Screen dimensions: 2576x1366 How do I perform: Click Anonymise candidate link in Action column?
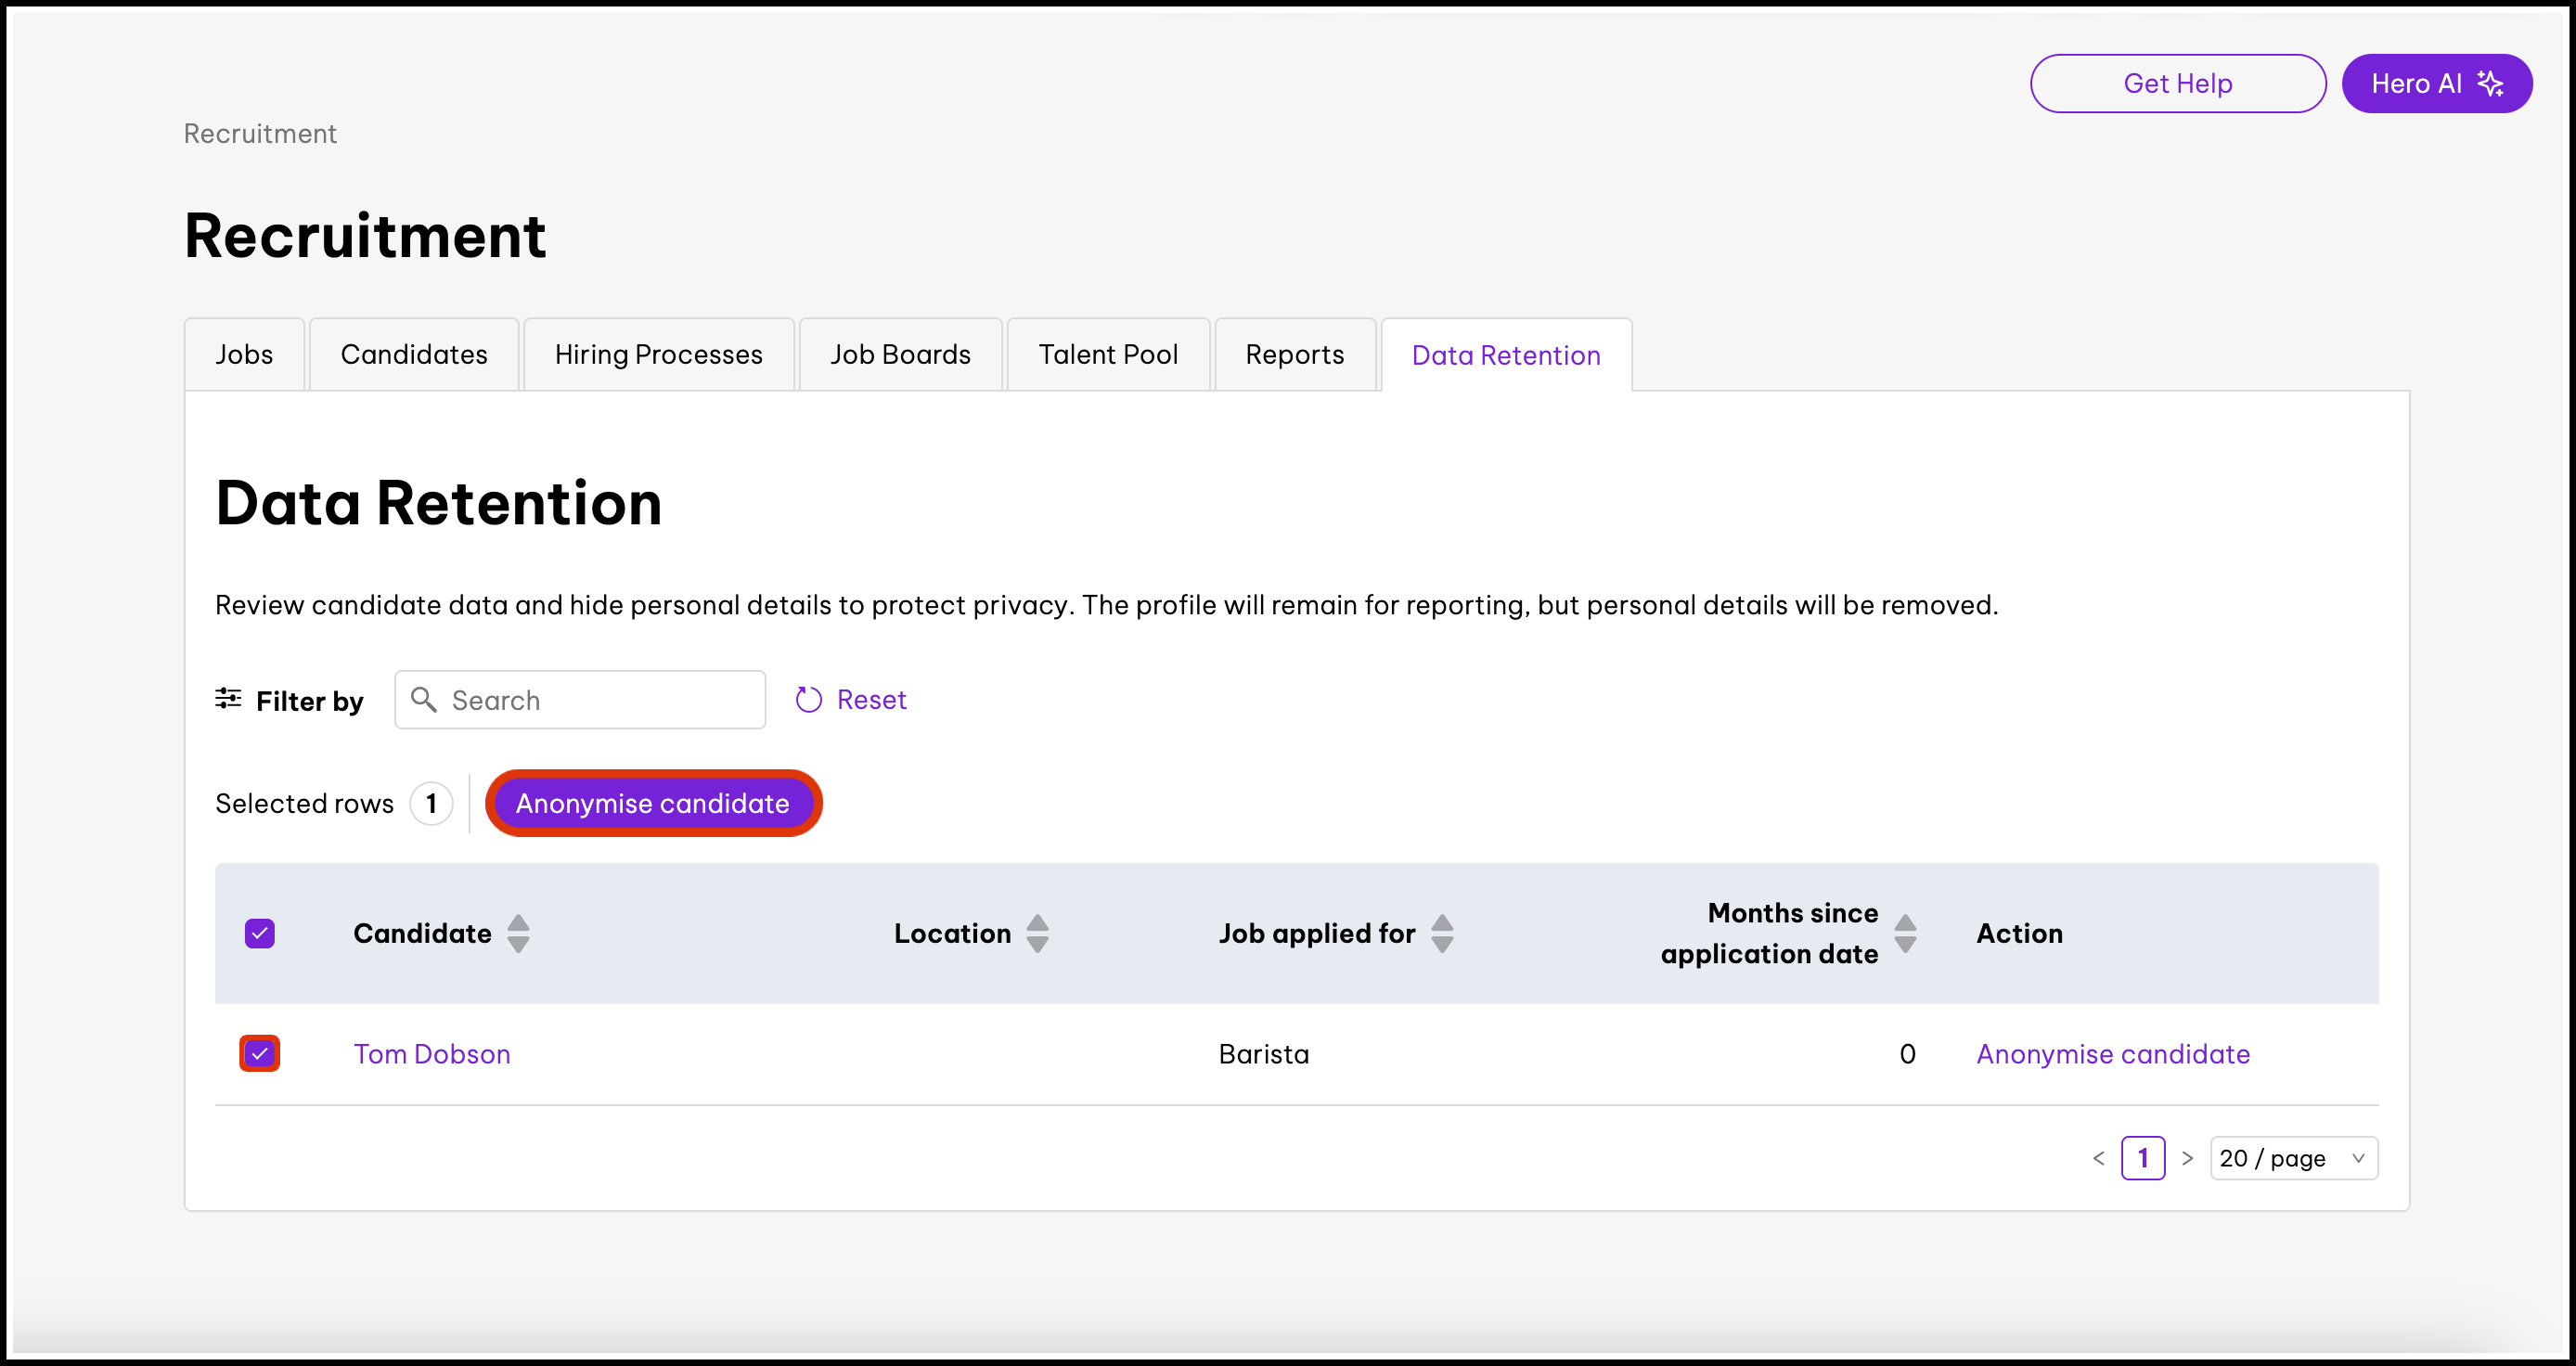click(x=2112, y=1054)
